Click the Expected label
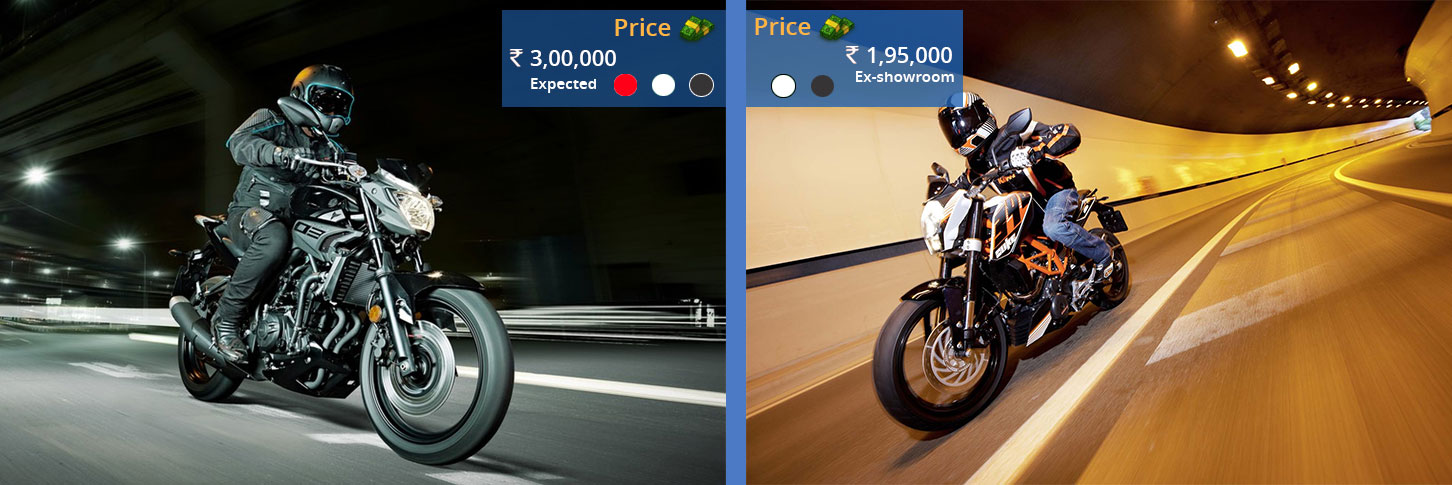The width and height of the screenshot is (1452, 485). pos(563,84)
